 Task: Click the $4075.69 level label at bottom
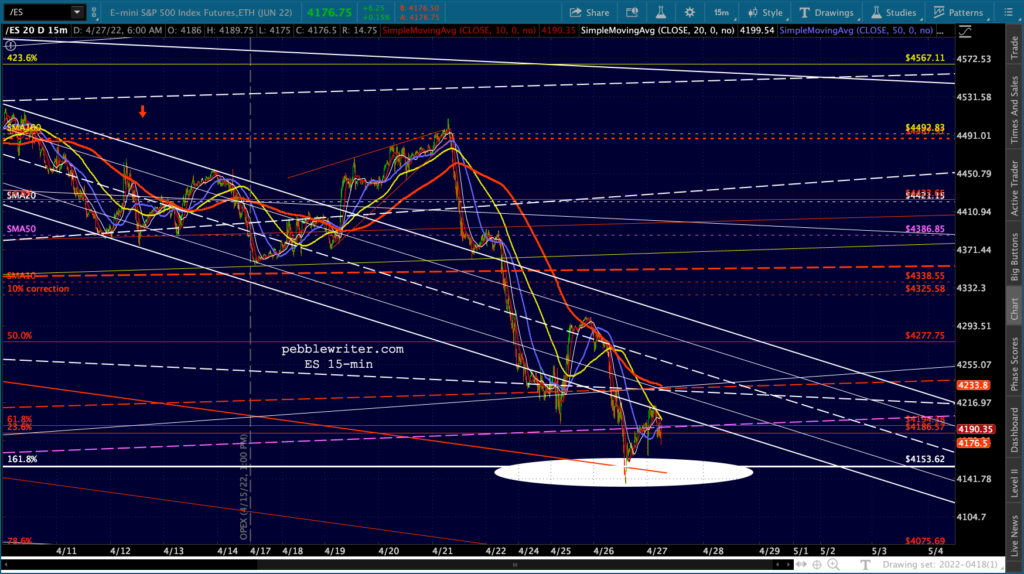pos(925,541)
